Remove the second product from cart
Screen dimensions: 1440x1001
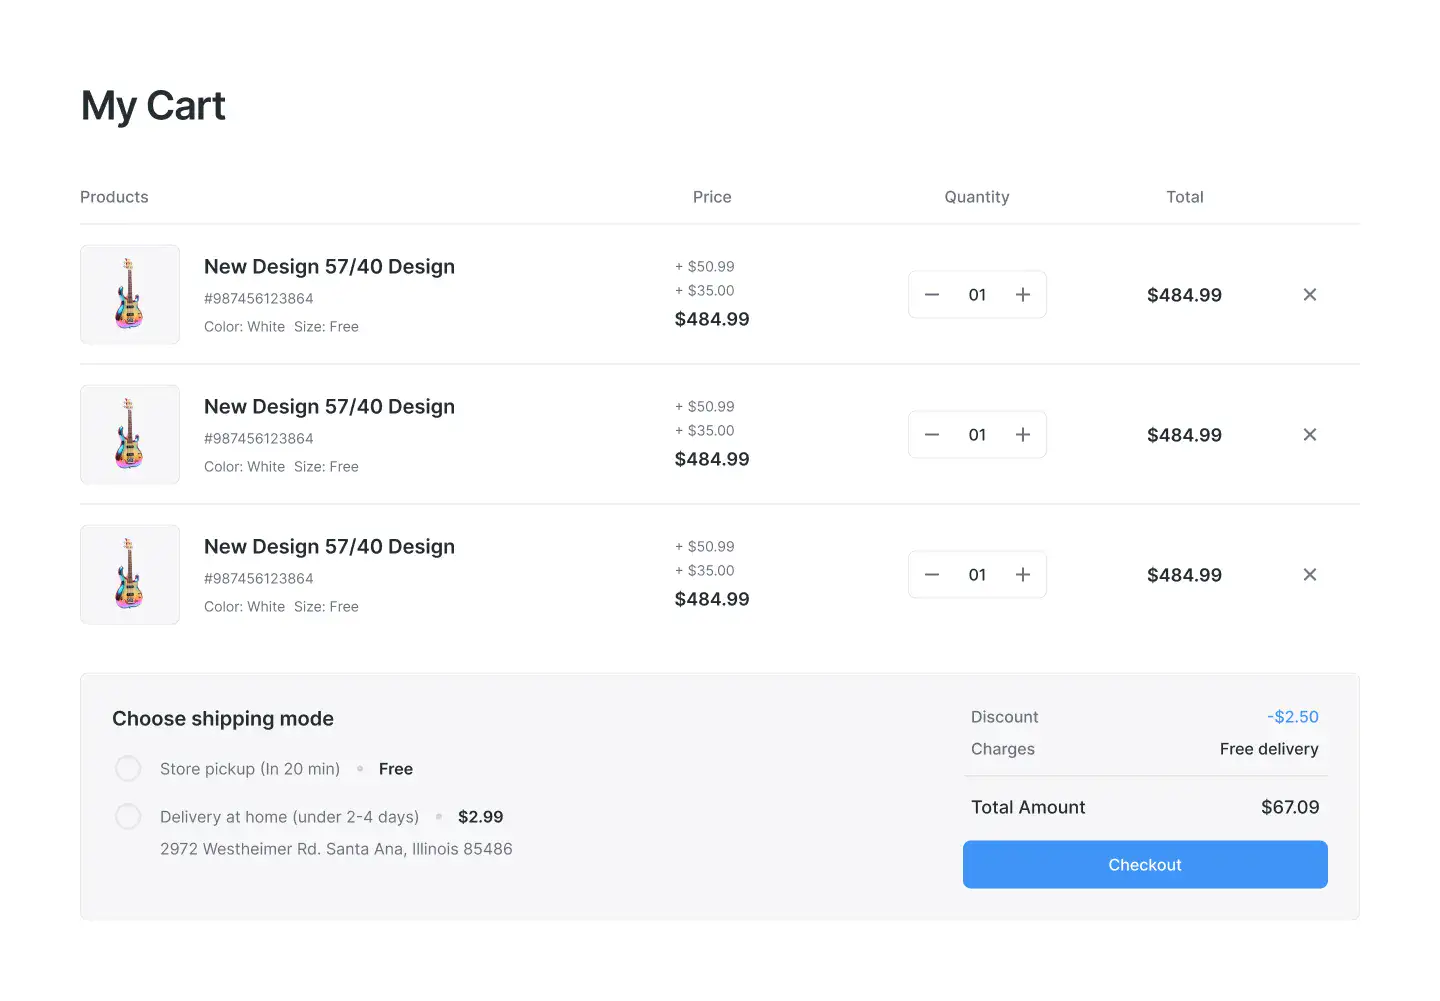click(x=1310, y=435)
